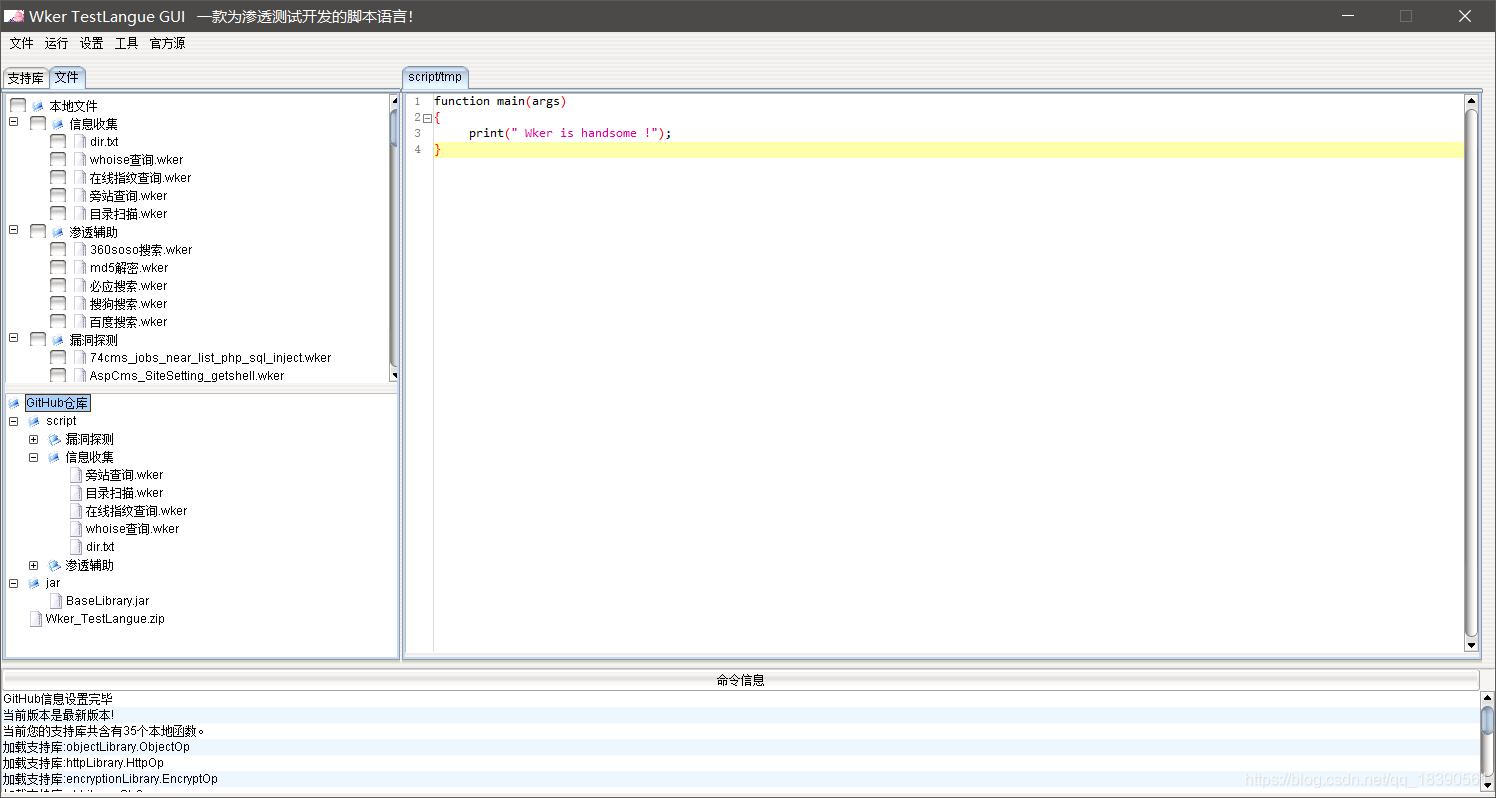Image resolution: width=1496 pixels, height=798 pixels.
Task: Collapse the GitHub script folder
Action: click(x=14, y=421)
